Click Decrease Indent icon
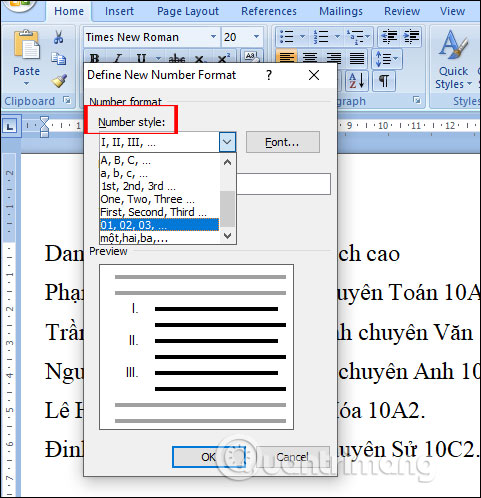The image size is (481, 498). [389, 36]
